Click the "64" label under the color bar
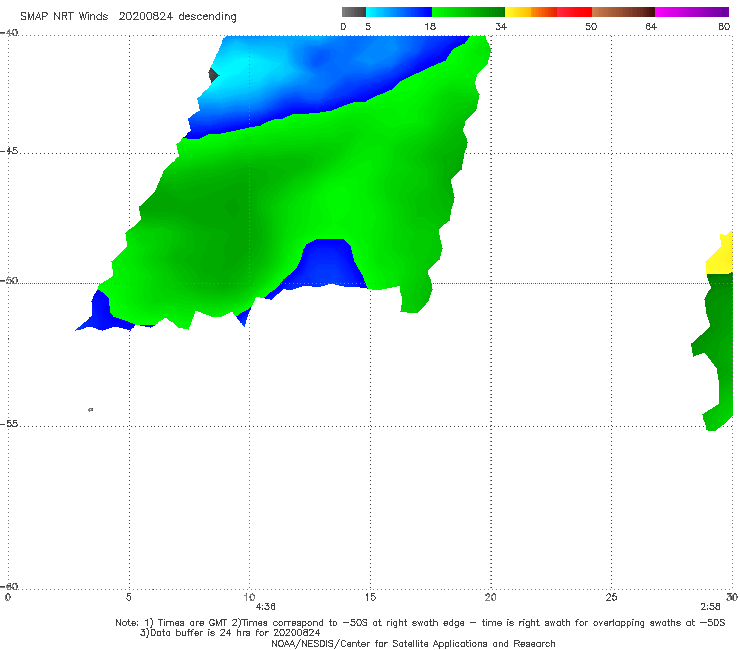 pos(651,27)
